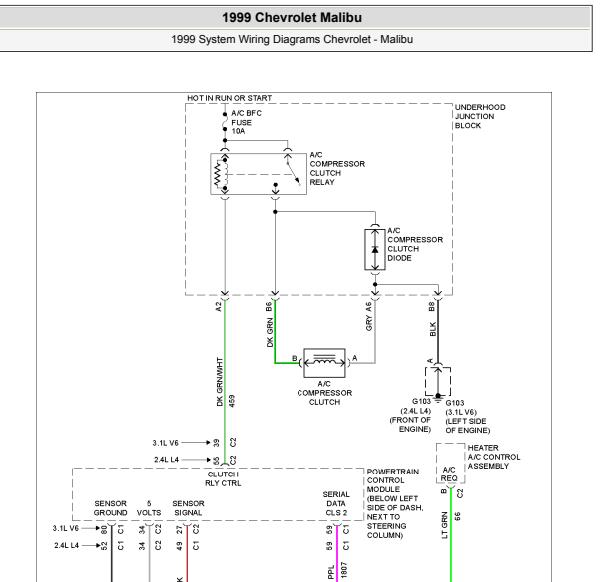Click '2.4L L4' pointing to pin 65
Image resolution: width=600 pixels, height=582 pixels.
[x=166, y=460]
